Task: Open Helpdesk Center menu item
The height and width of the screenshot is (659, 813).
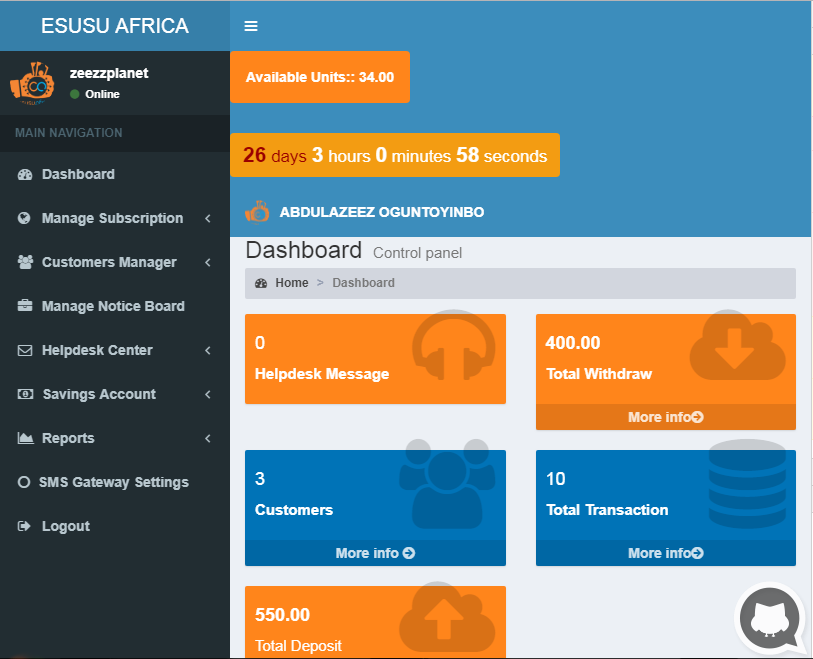Action: coord(115,350)
